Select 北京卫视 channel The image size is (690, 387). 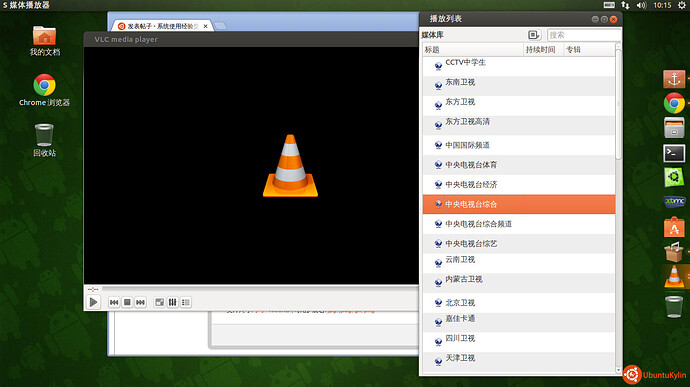pos(518,302)
